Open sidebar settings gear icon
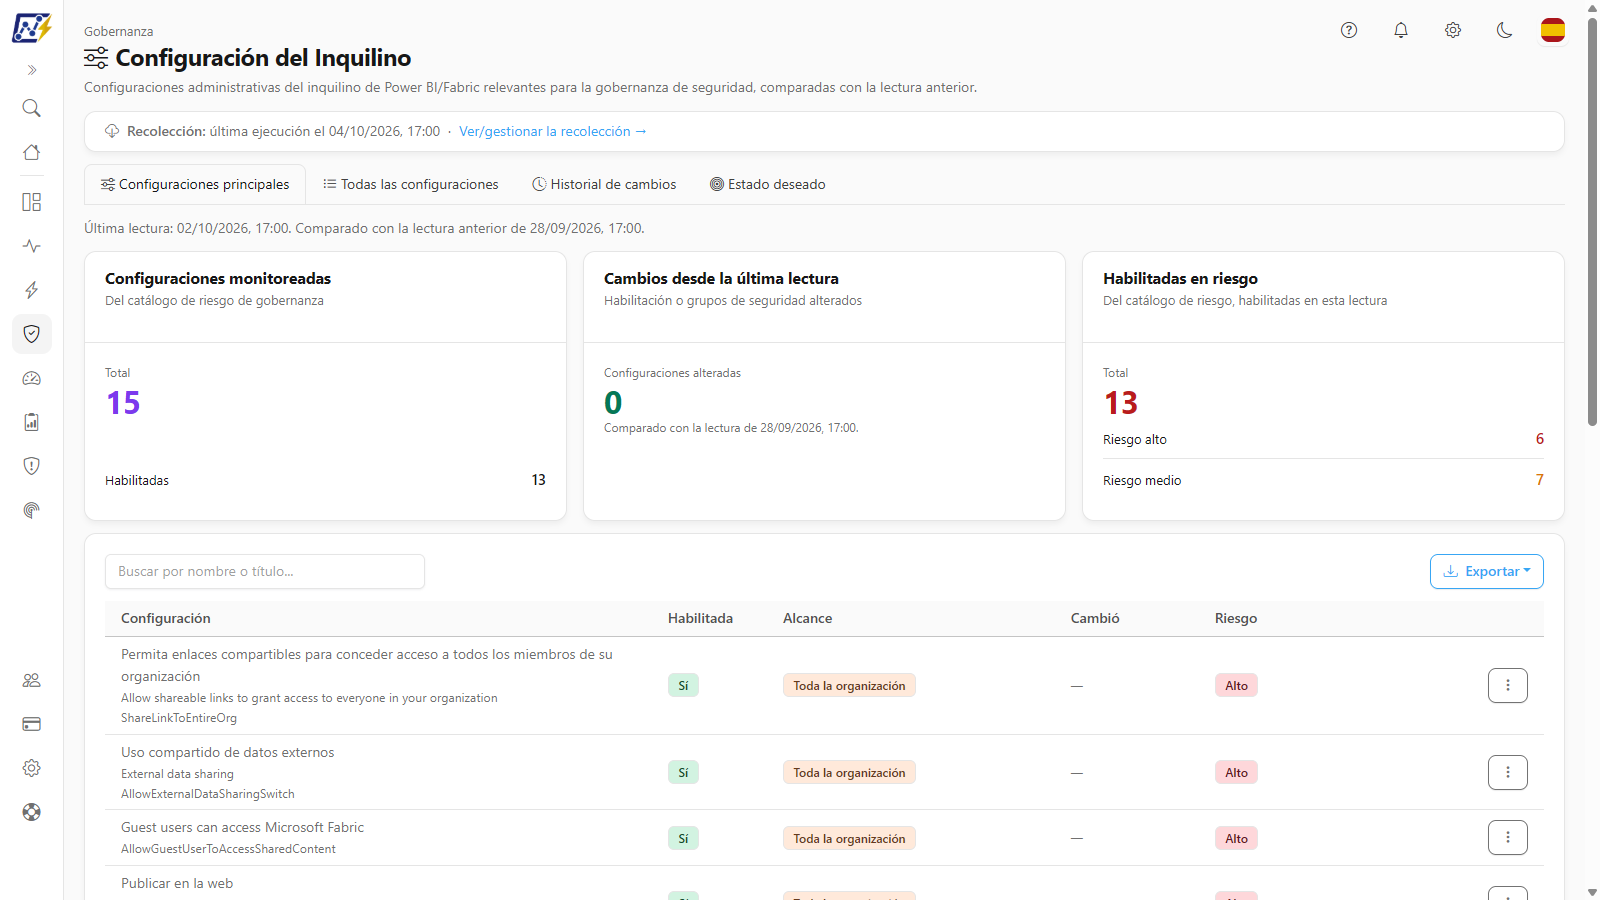The height and width of the screenshot is (900, 1600). (32, 768)
